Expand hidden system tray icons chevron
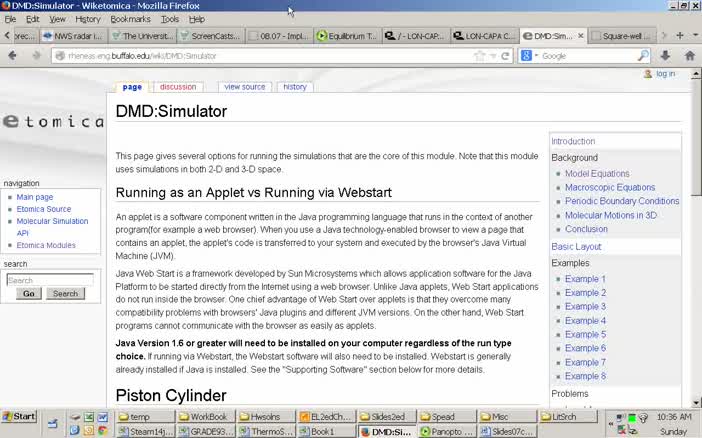 pyautogui.click(x=610, y=423)
